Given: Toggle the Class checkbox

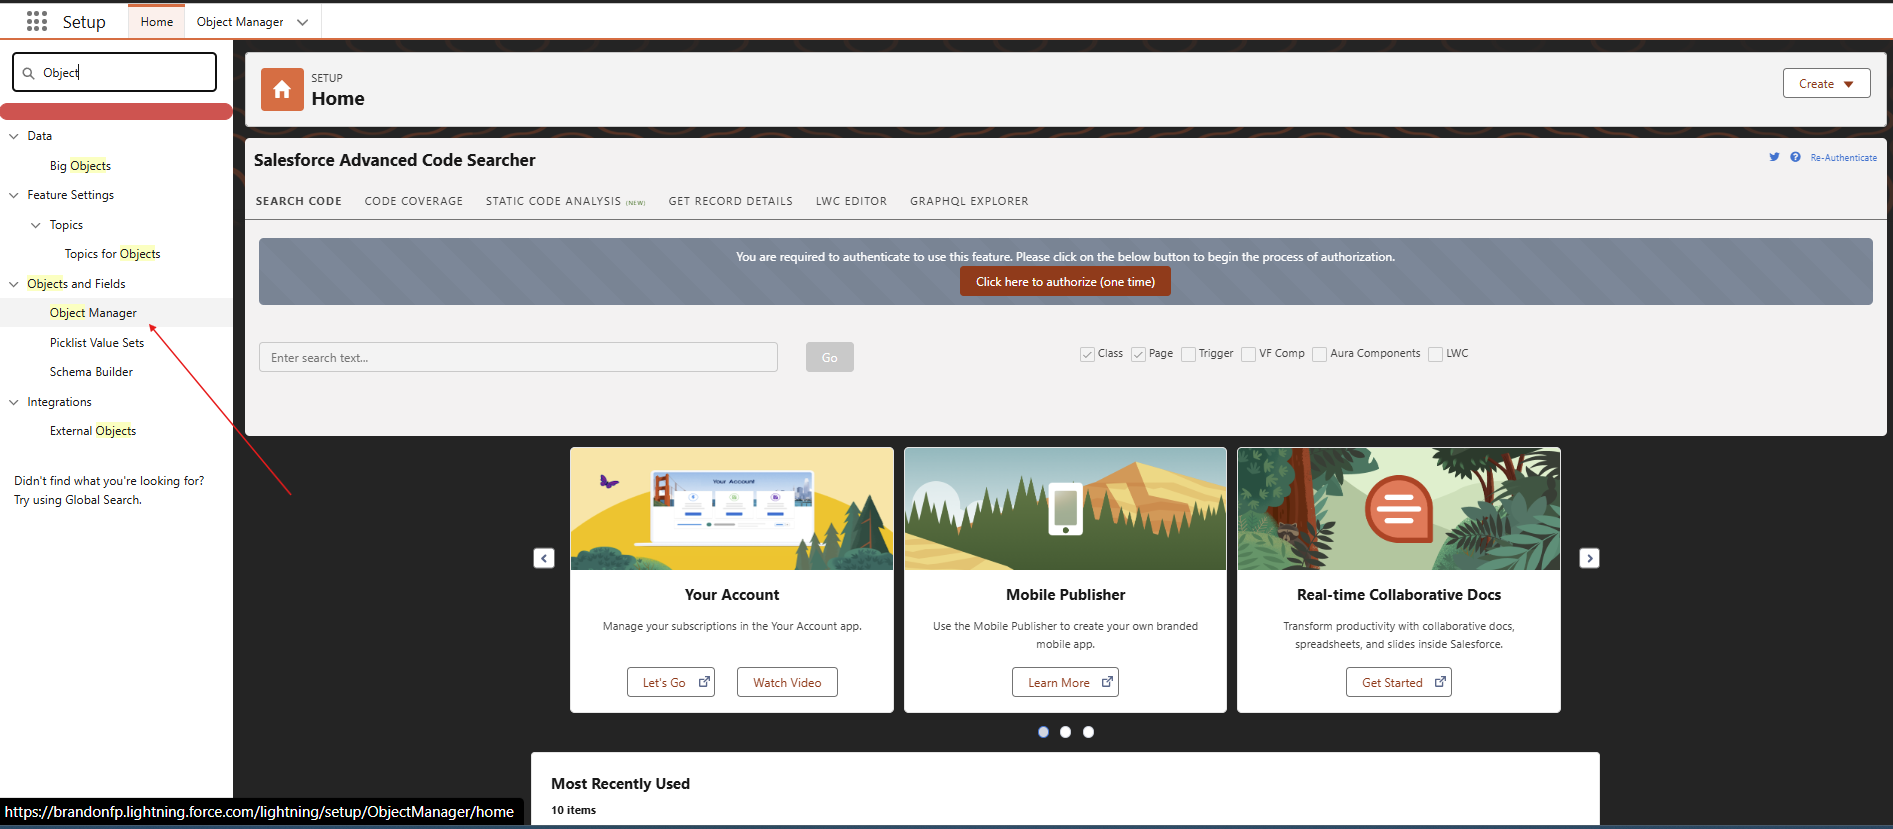Looking at the screenshot, I should (1087, 354).
